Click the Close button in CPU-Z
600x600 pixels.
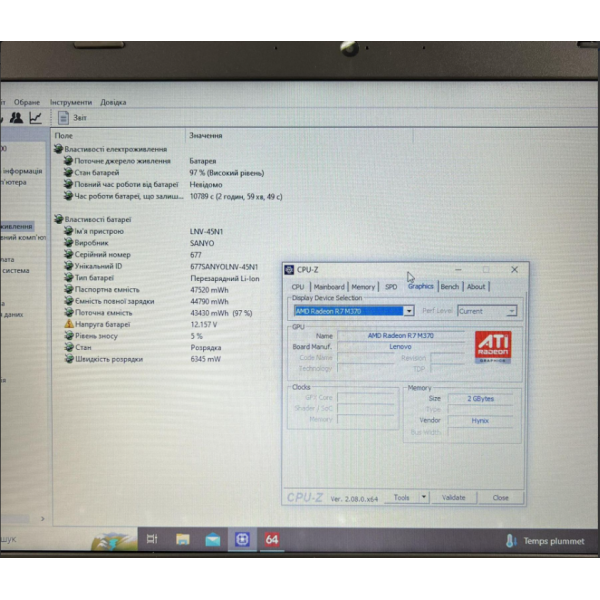coord(501,497)
